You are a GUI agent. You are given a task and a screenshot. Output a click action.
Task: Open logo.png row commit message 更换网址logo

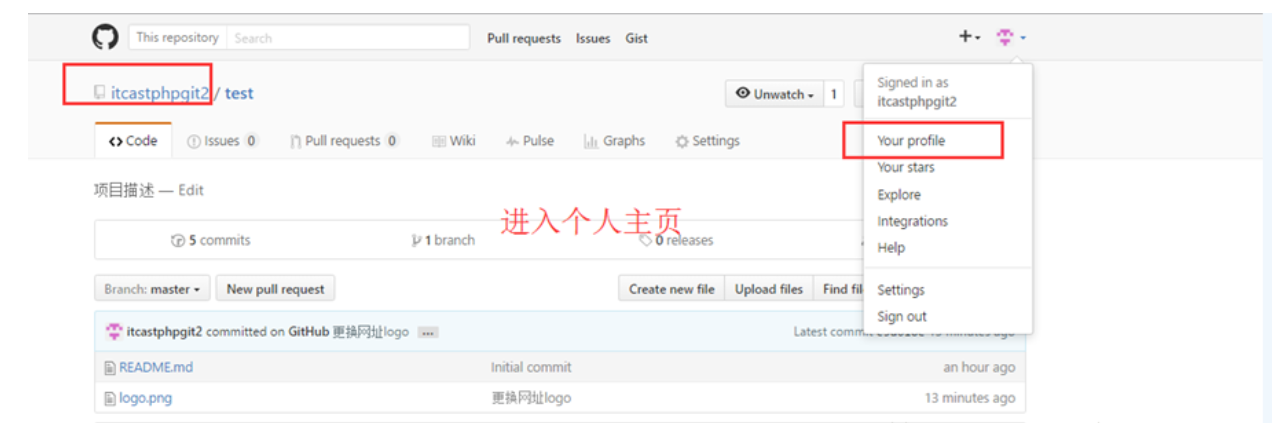click(x=531, y=397)
